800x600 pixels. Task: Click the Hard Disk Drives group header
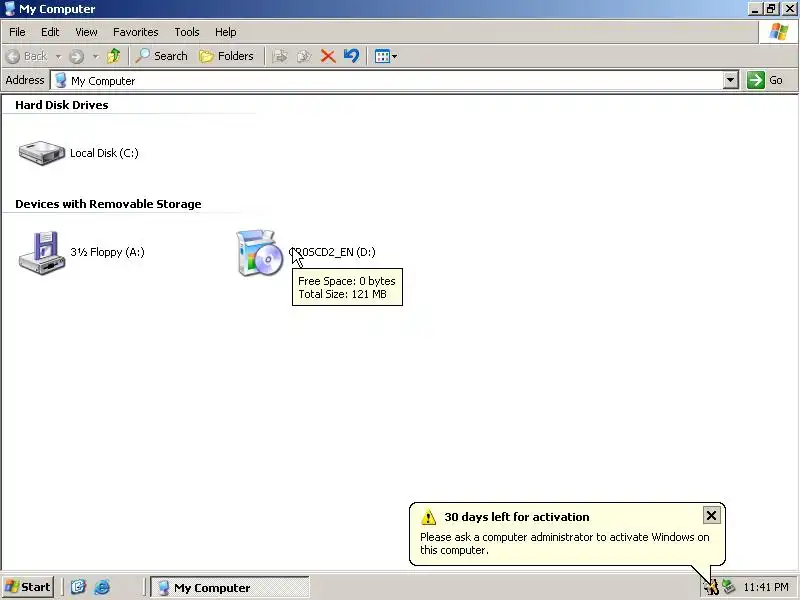[x=62, y=105]
